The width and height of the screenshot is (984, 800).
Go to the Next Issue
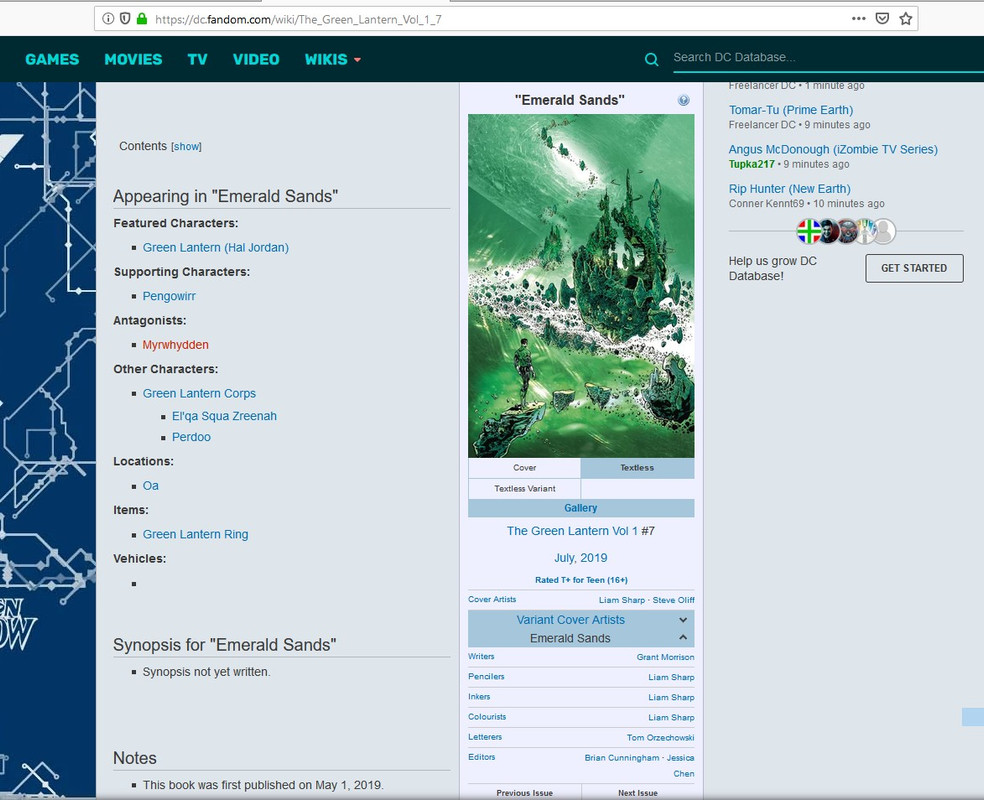[x=638, y=793]
